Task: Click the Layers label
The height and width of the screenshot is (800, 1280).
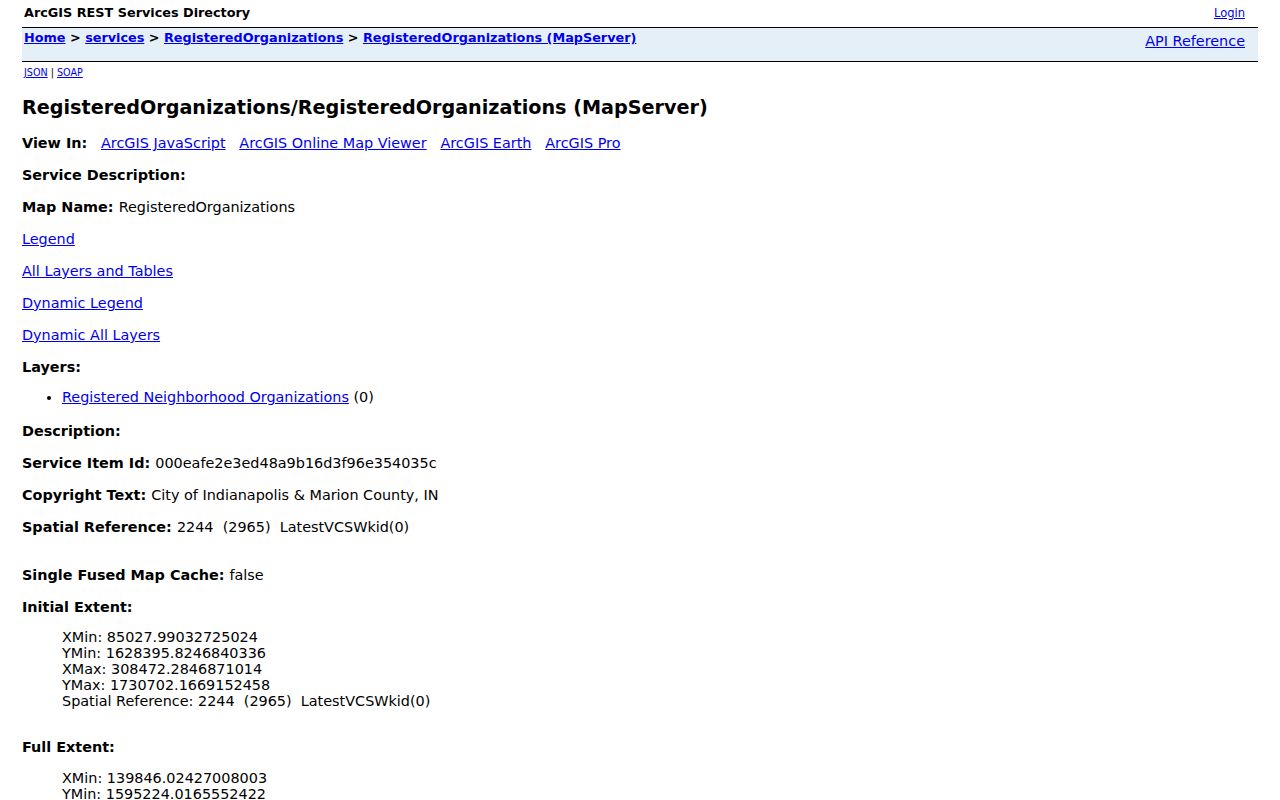Action: point(51,367)
